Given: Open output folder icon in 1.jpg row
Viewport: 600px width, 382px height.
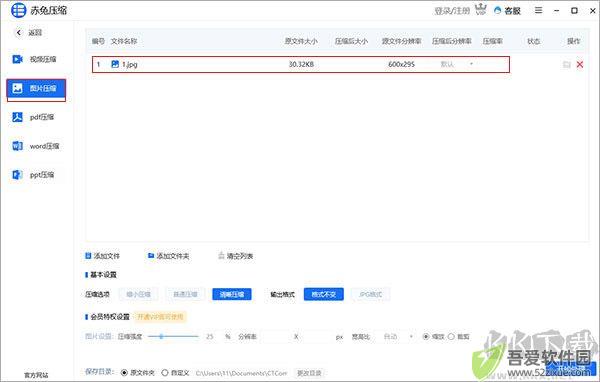Looking at the screenshot, I should (567, 65).
